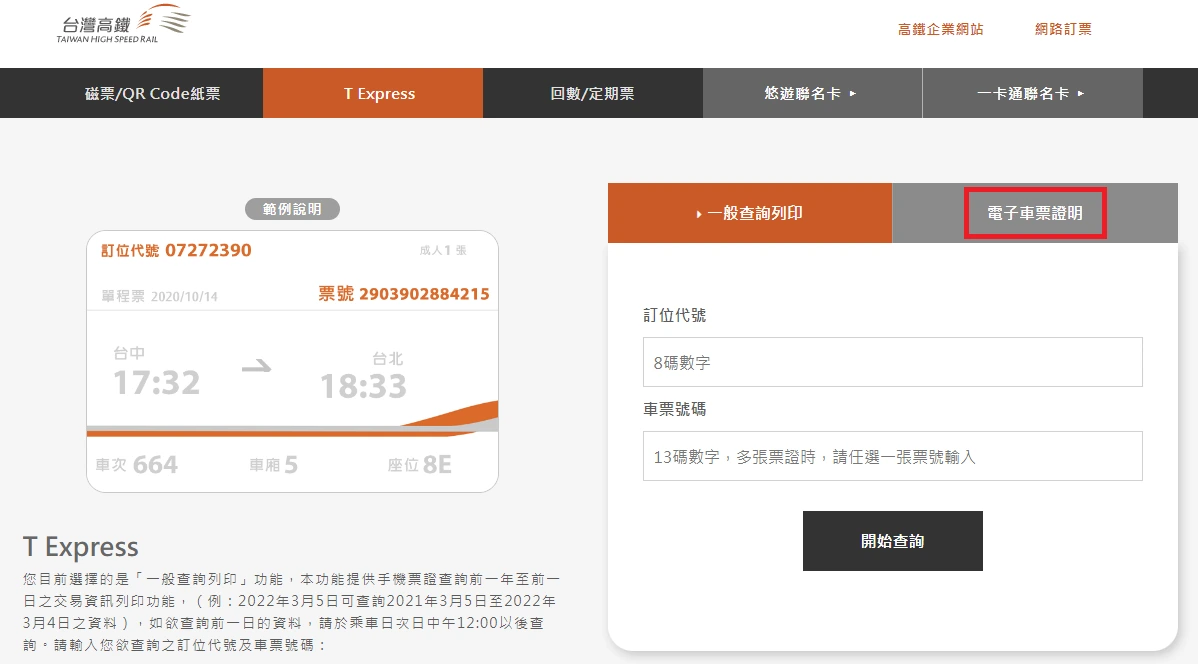The image size is (1198, 664).
Task: Click the T Express section heading
Action: point(81,547)
